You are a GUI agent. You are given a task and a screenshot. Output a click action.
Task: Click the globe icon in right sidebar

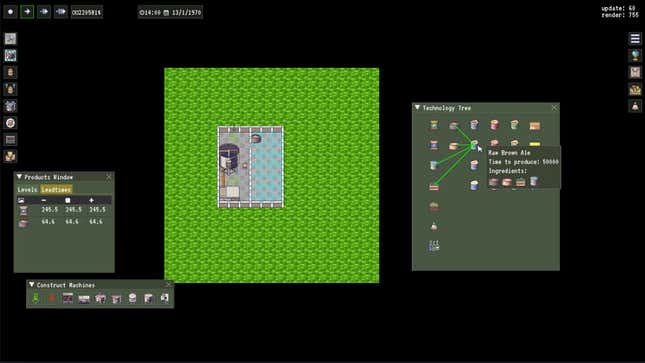coord(635,55)
